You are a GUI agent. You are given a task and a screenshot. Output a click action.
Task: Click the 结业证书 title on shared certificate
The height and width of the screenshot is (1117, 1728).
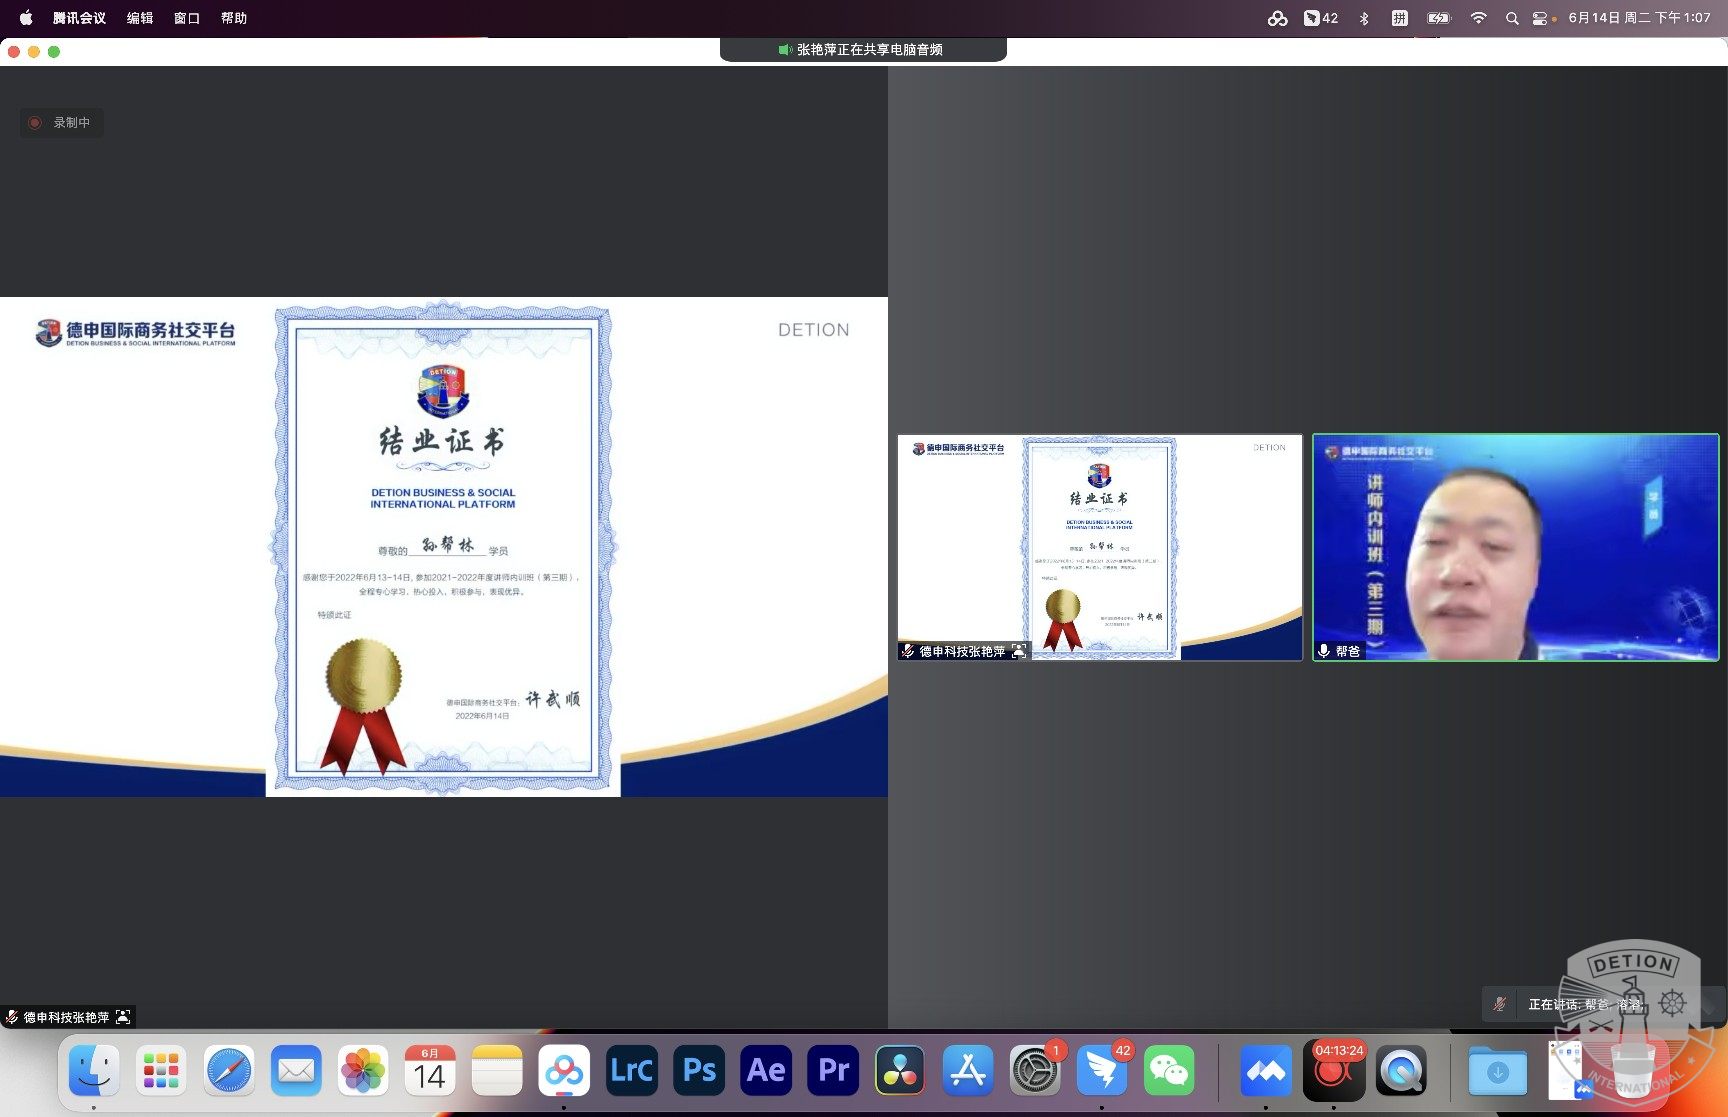(442, 441)
